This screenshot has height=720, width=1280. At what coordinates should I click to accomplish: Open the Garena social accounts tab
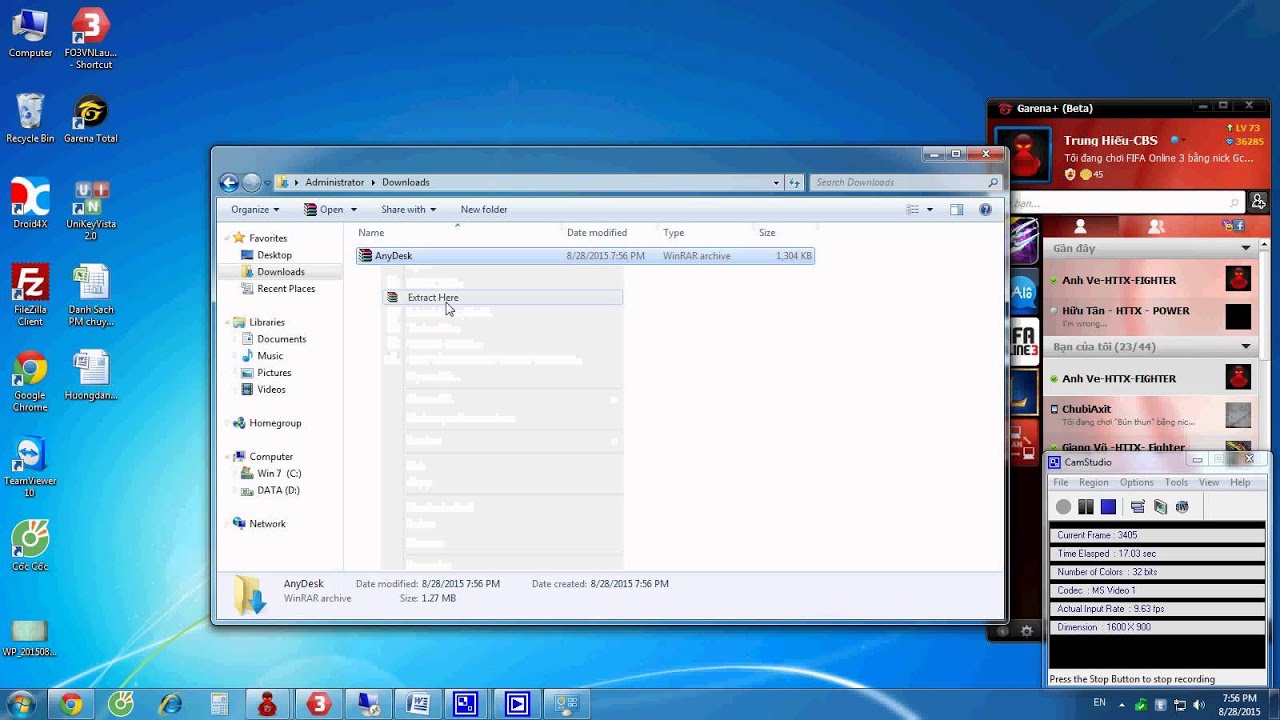click(x=1233, y=227)
